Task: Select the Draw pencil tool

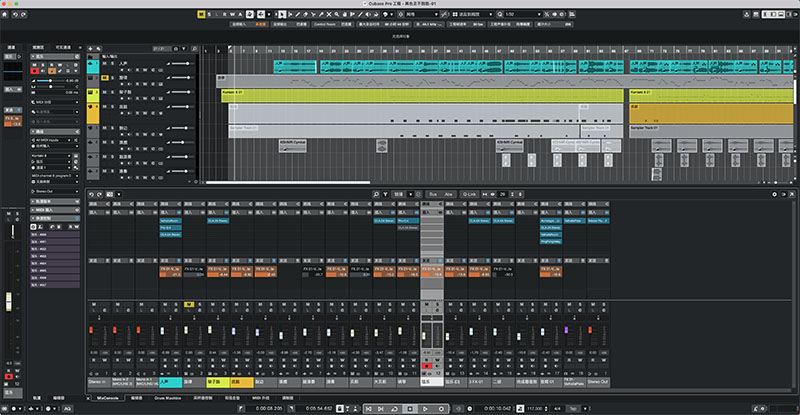Action: 297,14
